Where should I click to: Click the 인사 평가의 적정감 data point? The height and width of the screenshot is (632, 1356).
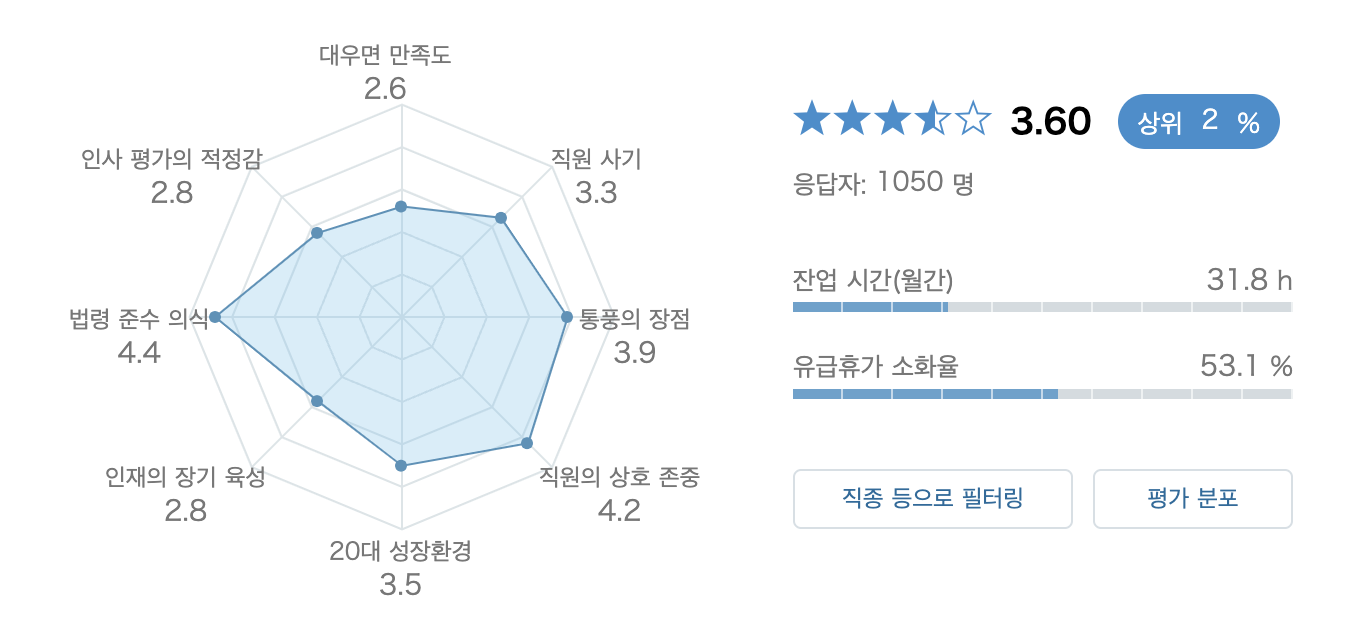click(316, 231)
